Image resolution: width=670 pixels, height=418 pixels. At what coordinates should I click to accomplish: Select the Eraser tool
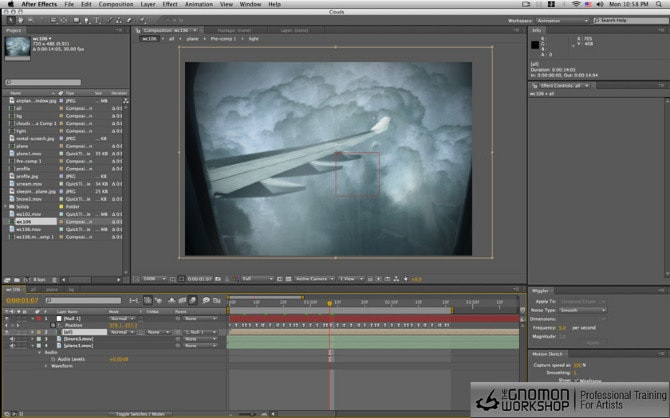pyautogui.click(x=129, y=20)
